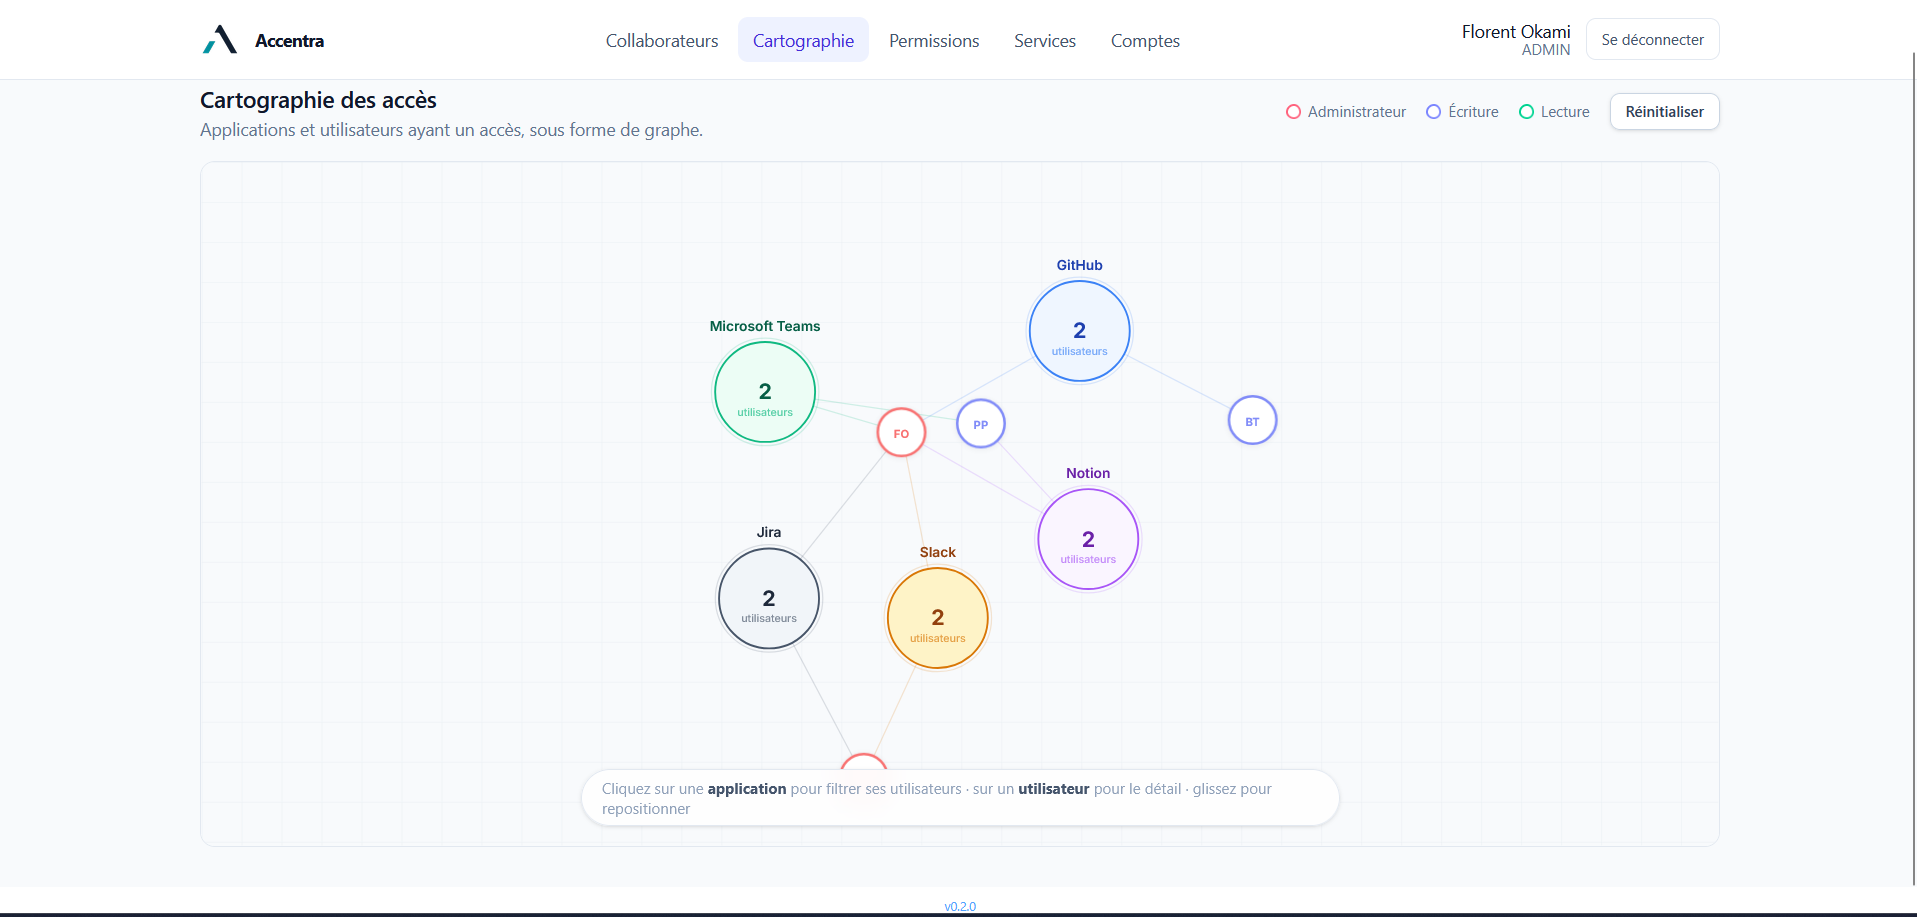
Task: Select the Jira application node
Action: pos(769,599)
